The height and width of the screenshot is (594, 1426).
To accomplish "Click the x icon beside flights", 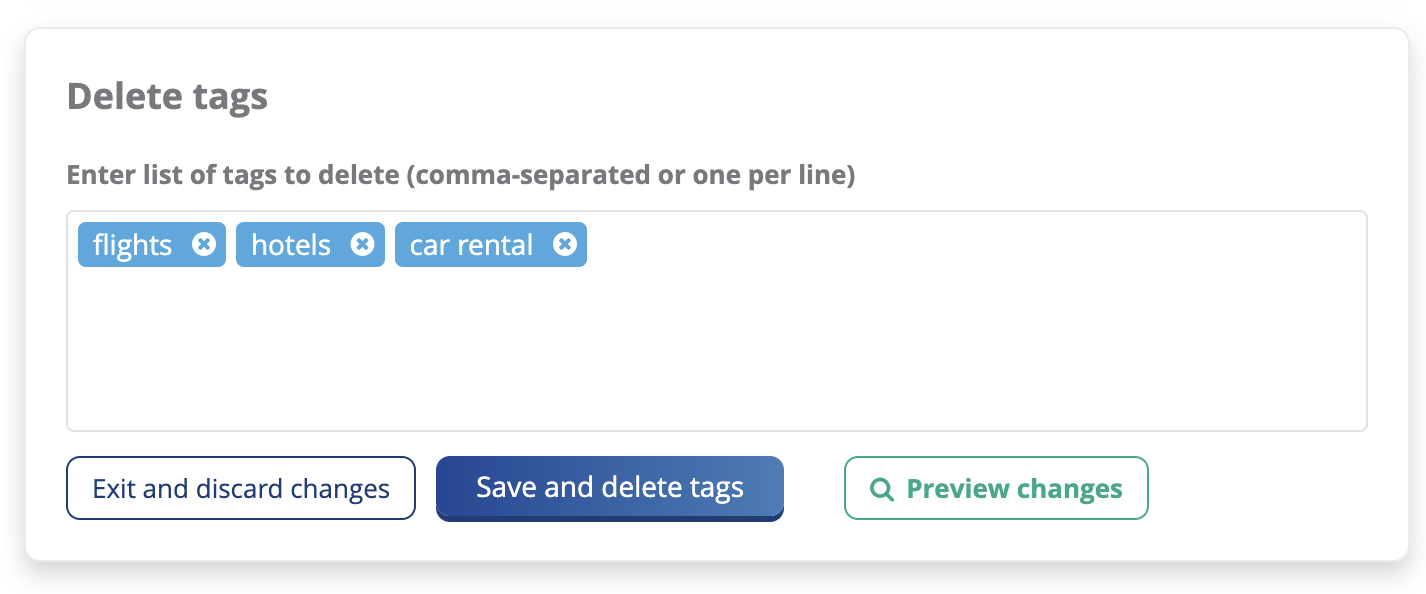I will (204, 245).
